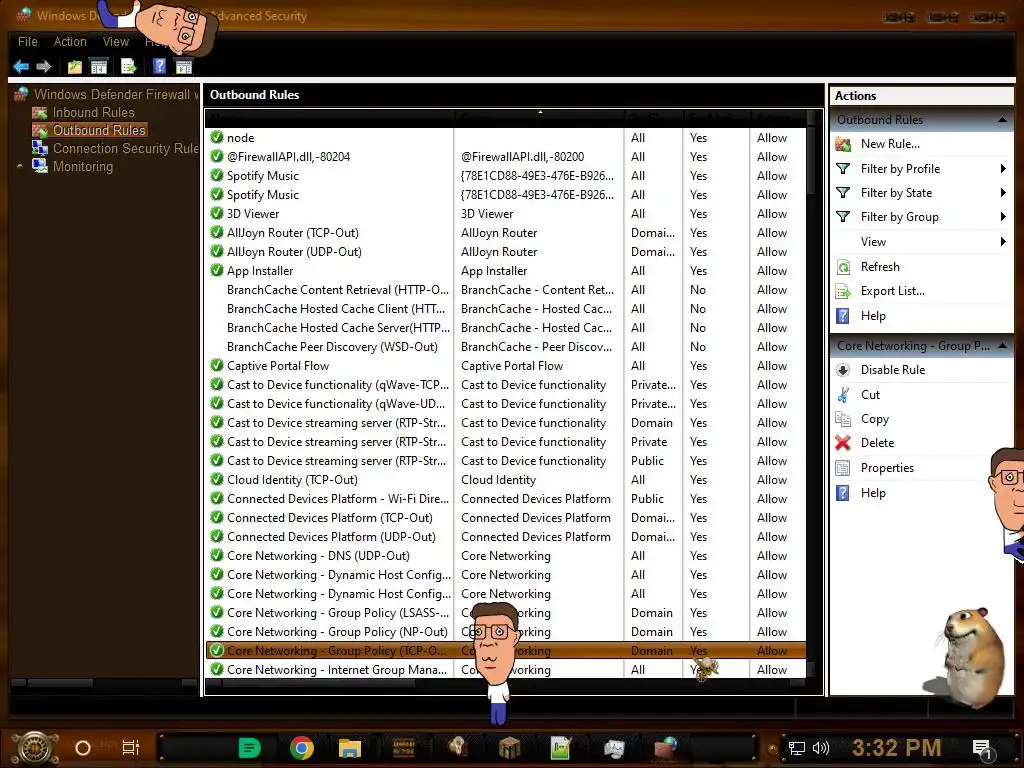
Task: Collapse the Core Networking - Group P... actions section
Action: click(1002, 345)
